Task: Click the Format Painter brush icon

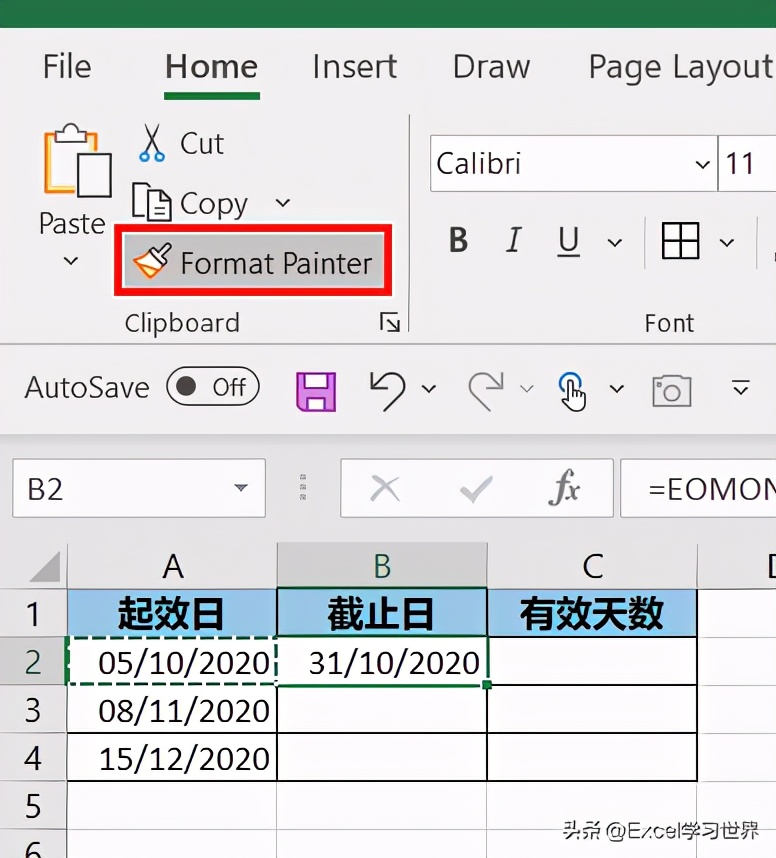Action: (152, 263)
